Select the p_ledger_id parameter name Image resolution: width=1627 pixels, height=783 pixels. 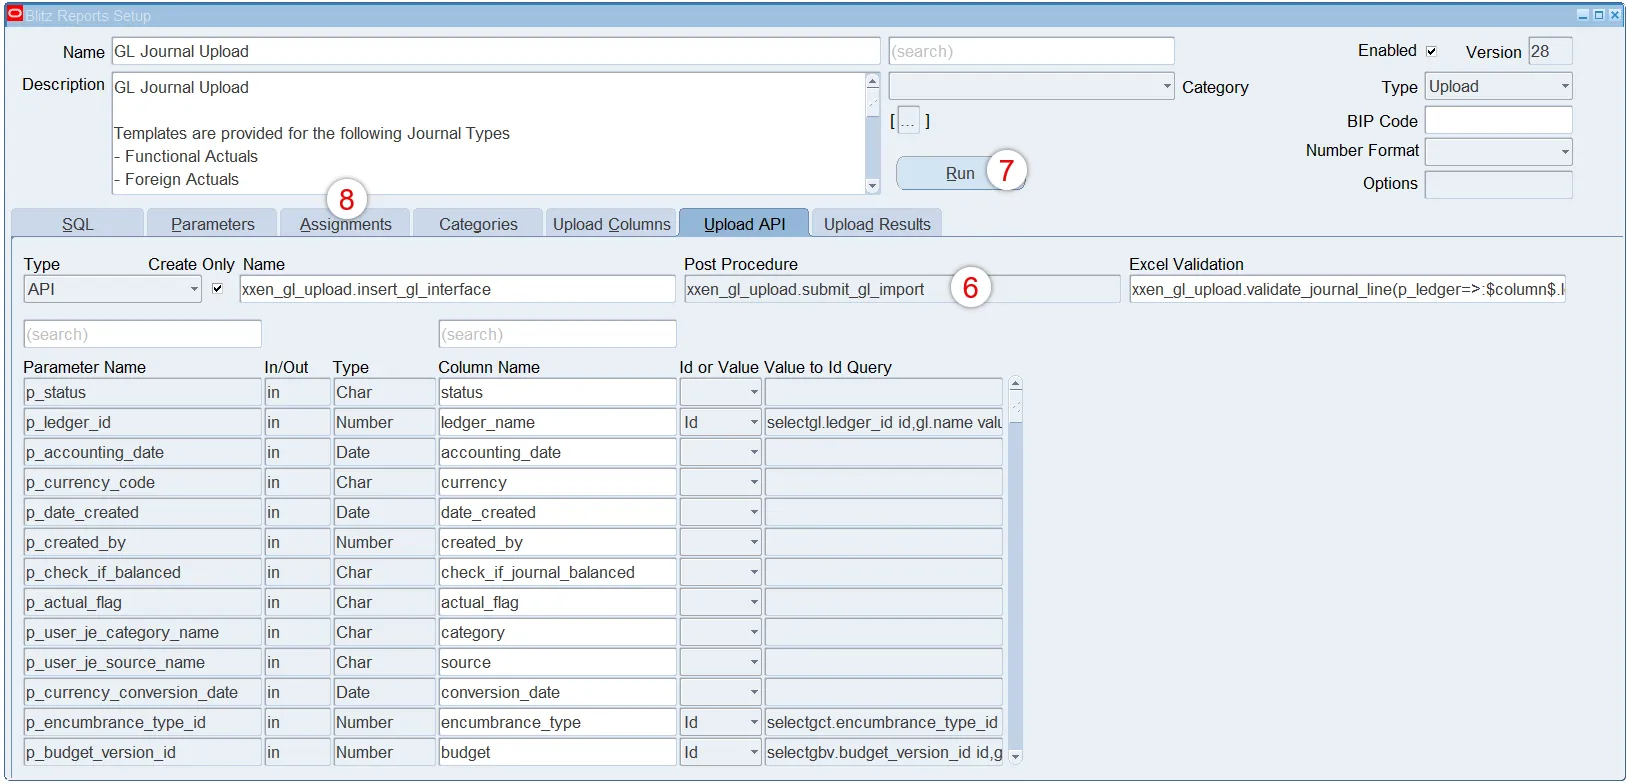[x=143, y=423]
